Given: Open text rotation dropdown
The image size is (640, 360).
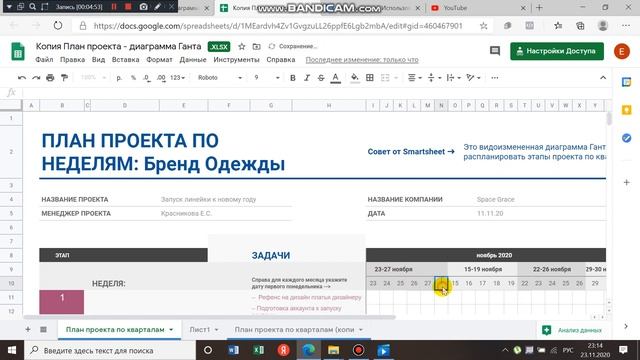Looking at the screenshot, I should point(473,78).
